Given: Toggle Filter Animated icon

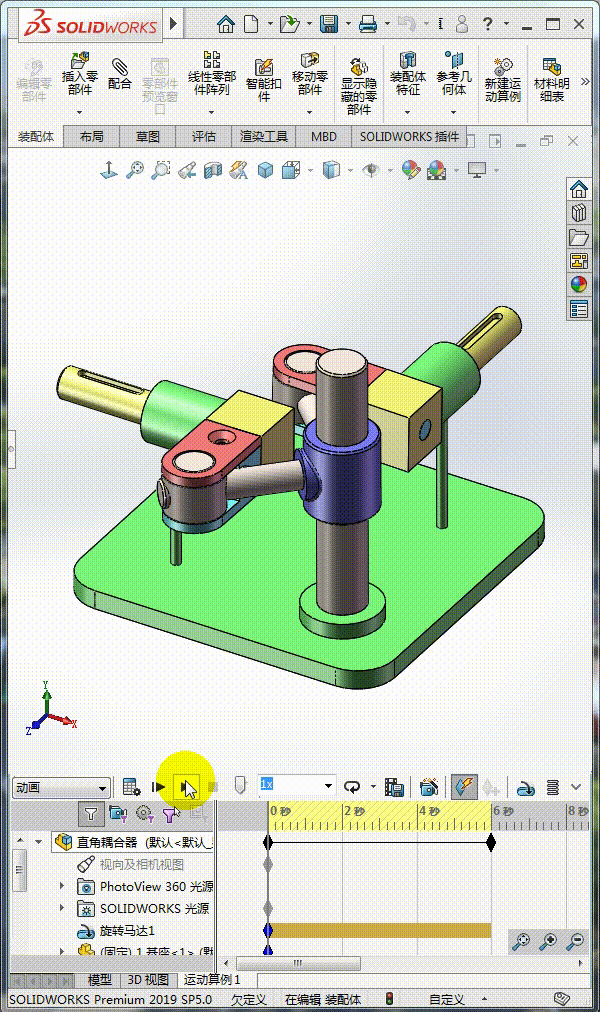Looking at the screenshot, I should [118, 815].
